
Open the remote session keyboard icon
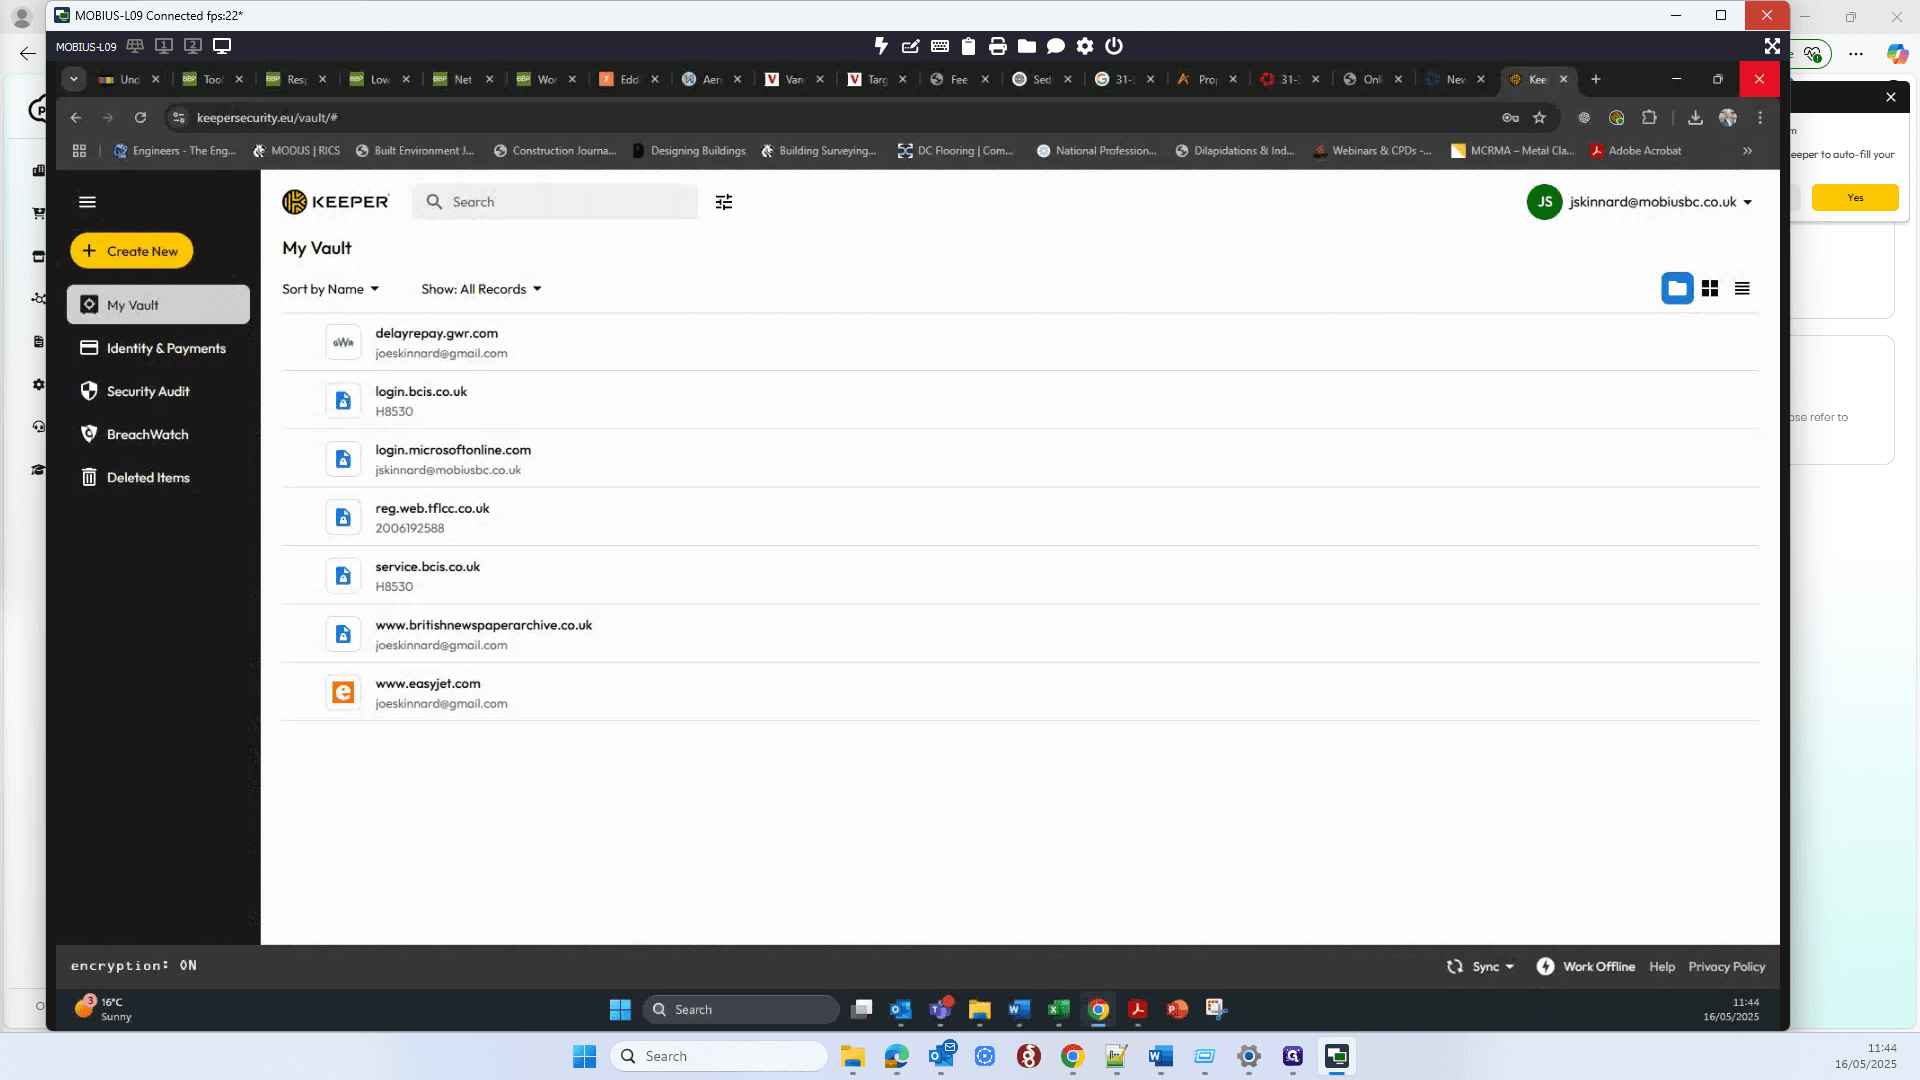940,46
